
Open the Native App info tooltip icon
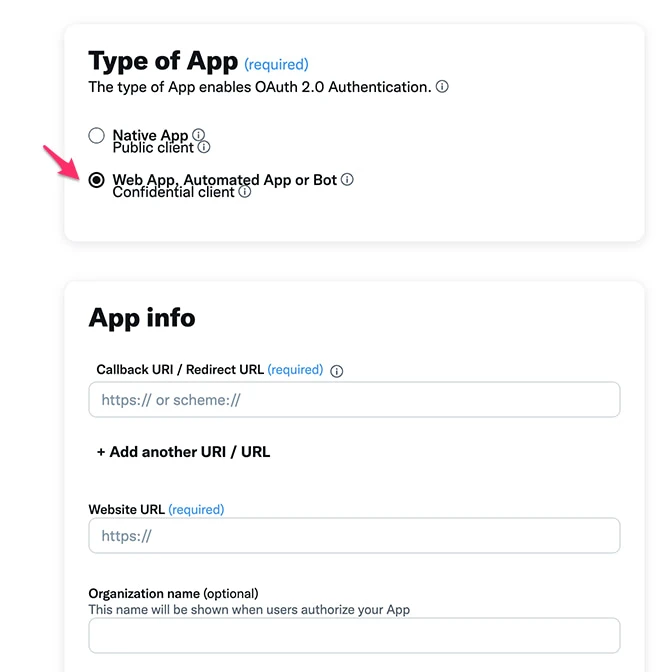(x=198, y=135)
